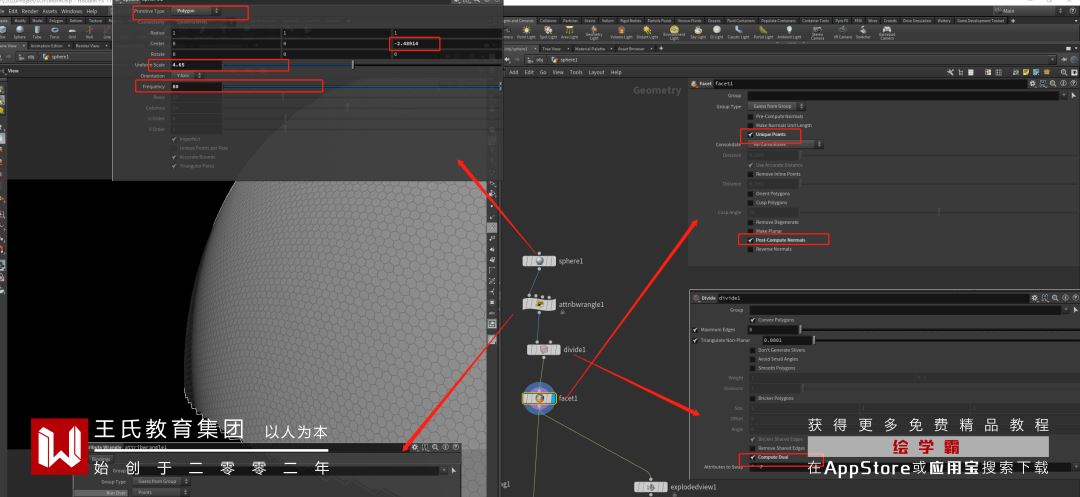Screen dimensions: 1080x497
Task: Toggle Post-Compute Normals checkbox
Action: point(751,240)
